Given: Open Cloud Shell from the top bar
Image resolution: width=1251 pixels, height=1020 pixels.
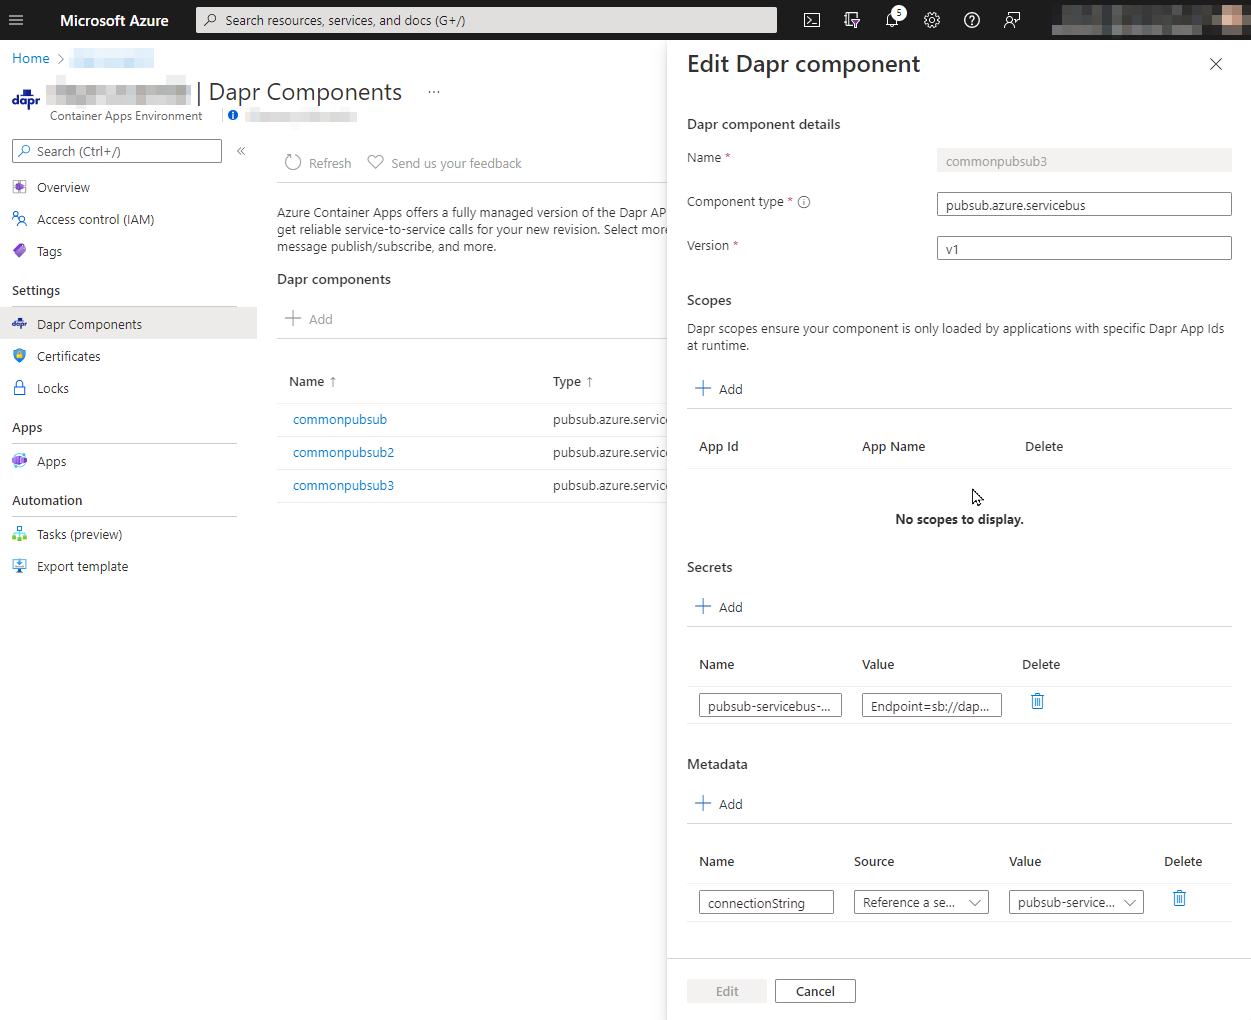Looking at the screenshot, I should pos(811,20).
